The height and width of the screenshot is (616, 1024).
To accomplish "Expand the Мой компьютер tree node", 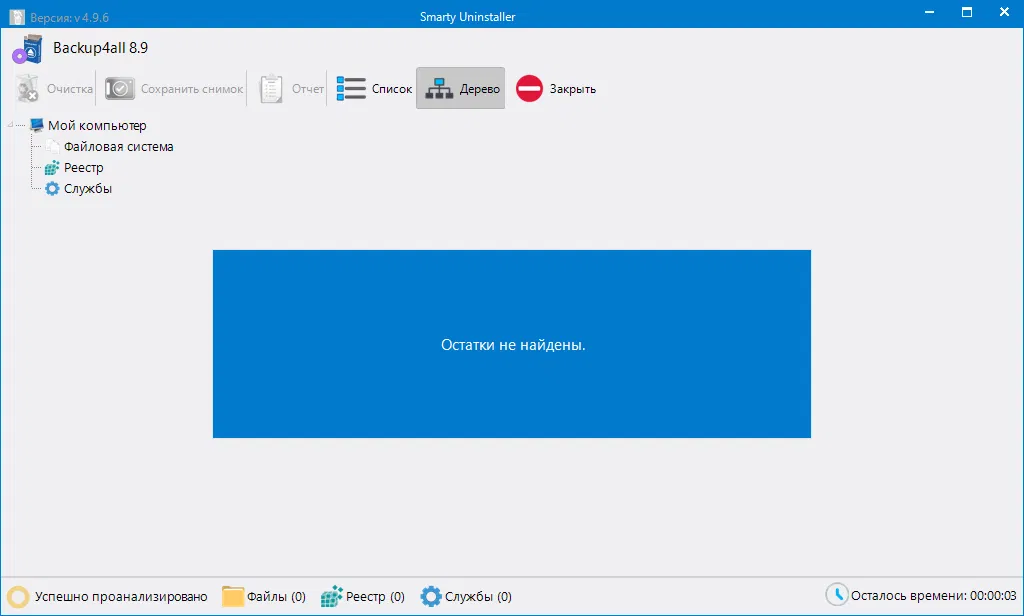I will 10,125.
